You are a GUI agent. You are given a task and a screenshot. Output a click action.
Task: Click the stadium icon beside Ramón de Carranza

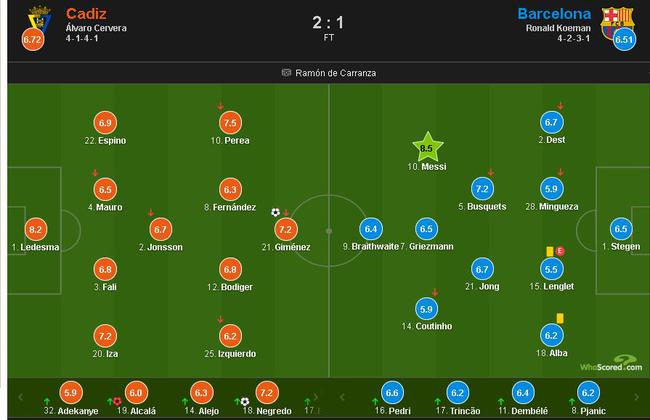point(286,72)
